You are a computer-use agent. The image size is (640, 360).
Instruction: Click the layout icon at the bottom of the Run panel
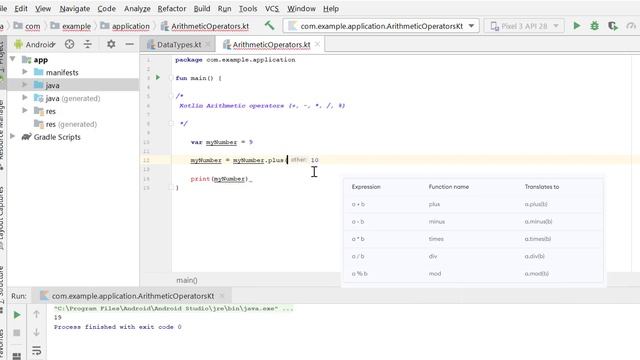(17, 356)
